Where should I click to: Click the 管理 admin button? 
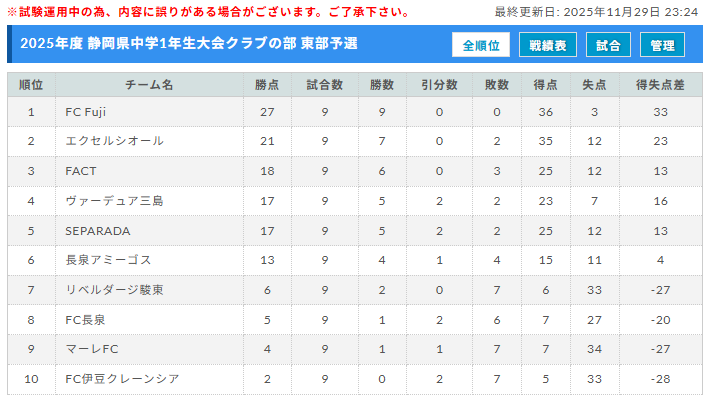662,46
